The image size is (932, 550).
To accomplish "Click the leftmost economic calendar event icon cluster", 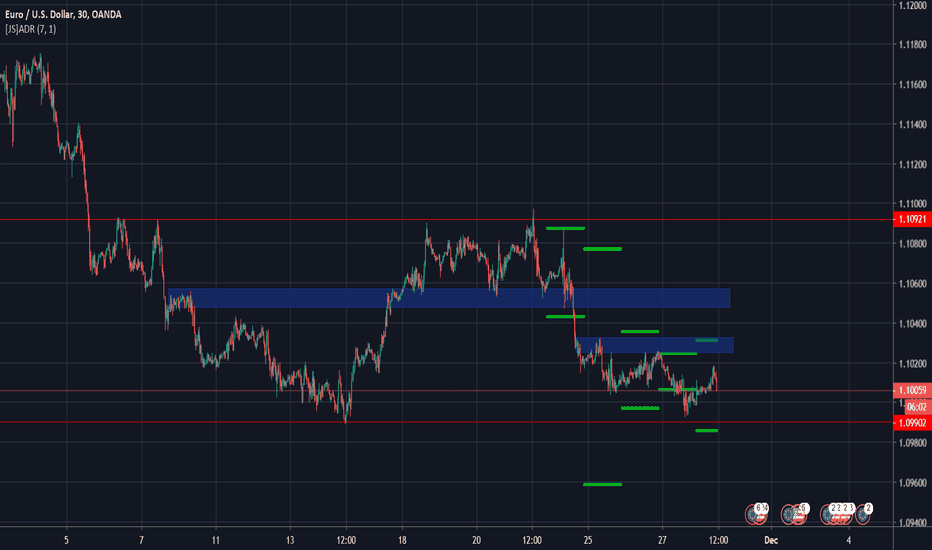I will pyautogui.click(x=756, y=514).
